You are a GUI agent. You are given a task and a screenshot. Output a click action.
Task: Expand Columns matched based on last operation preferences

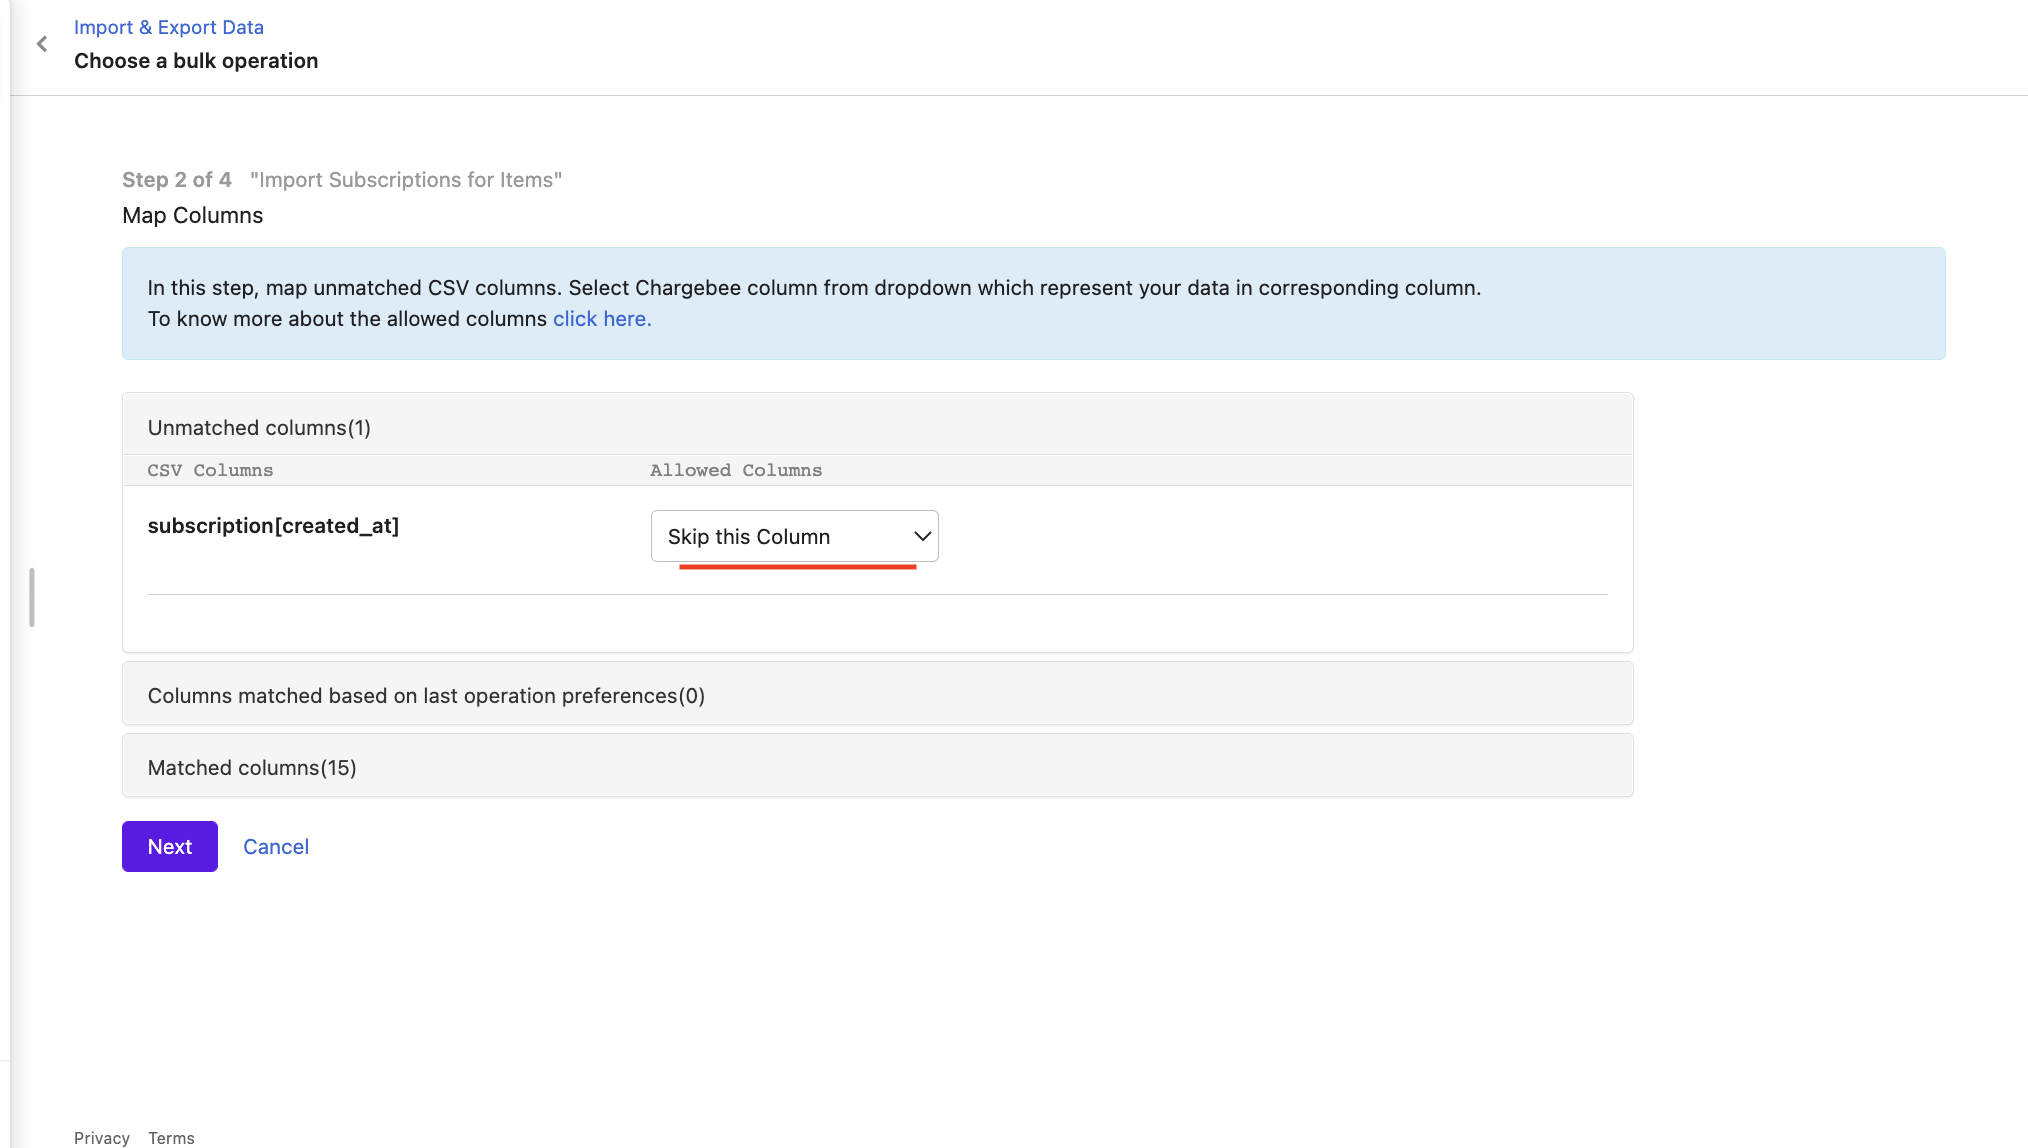pyautogui.click(x=877, y=695)
